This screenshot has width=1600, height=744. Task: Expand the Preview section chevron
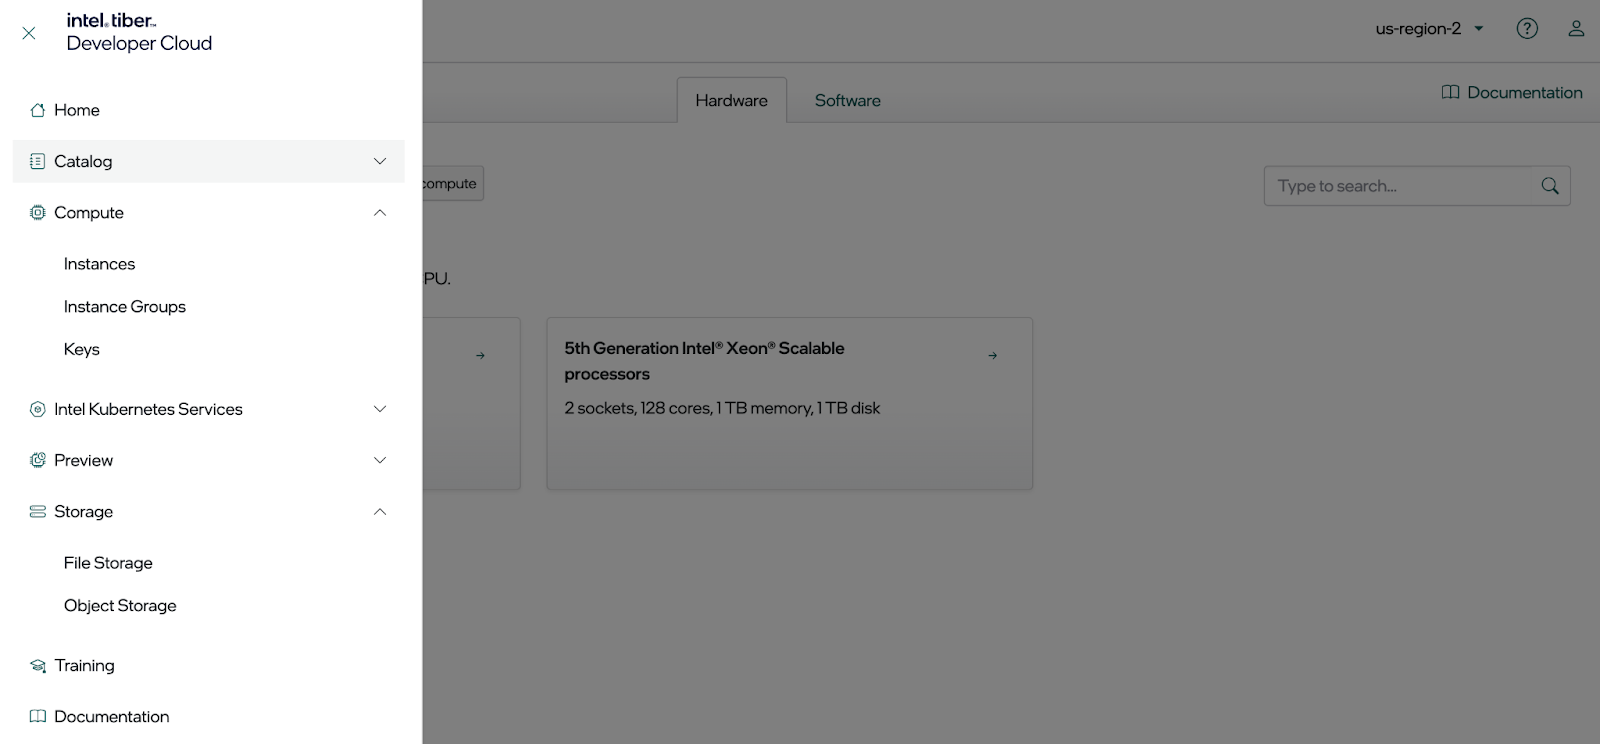[380, 460]
